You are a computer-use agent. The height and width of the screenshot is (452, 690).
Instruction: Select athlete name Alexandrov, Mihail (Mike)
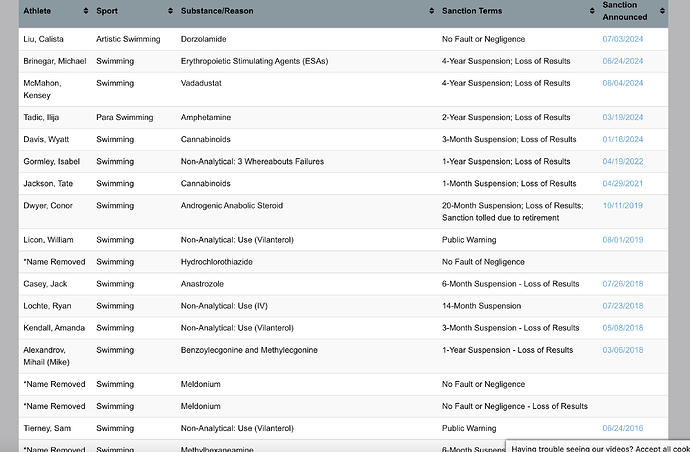[x=46, y=356]
